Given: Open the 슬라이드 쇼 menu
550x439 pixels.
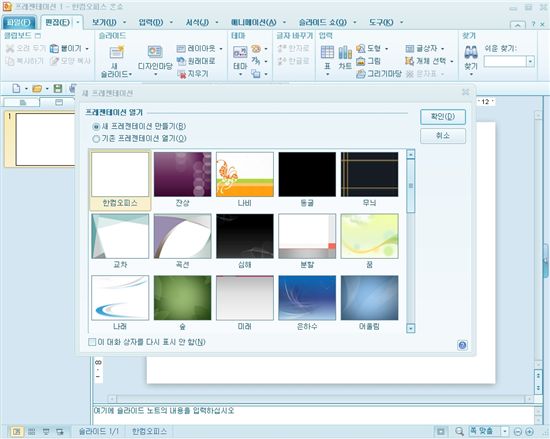Looking at the screenshot, I should coord(322,22).
